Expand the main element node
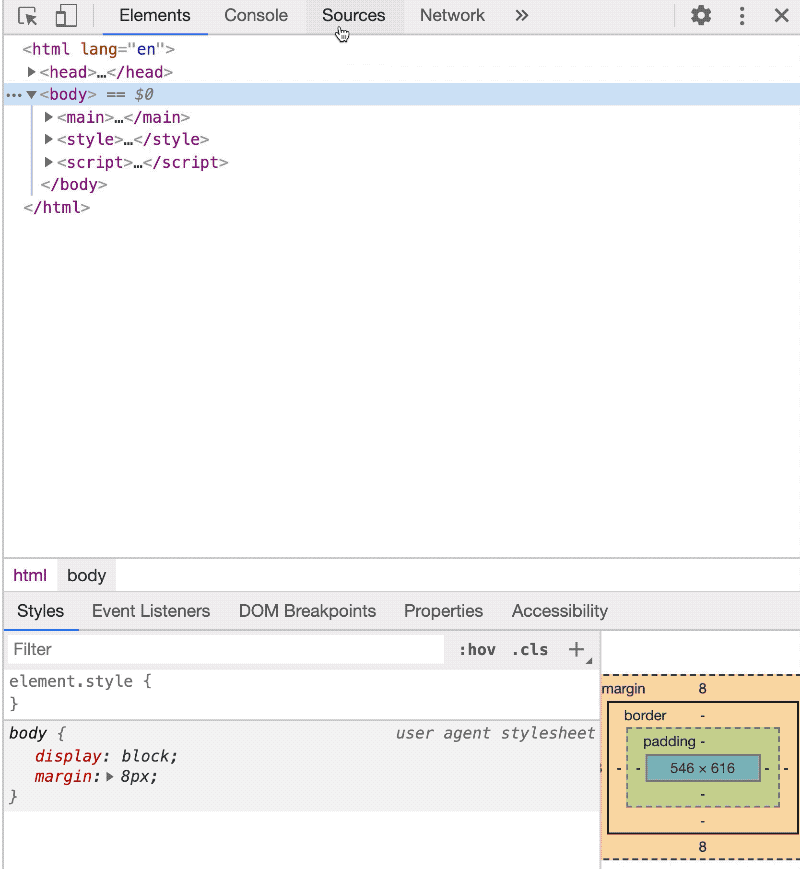Screen dimensions: 800x869 pos(49,117)
